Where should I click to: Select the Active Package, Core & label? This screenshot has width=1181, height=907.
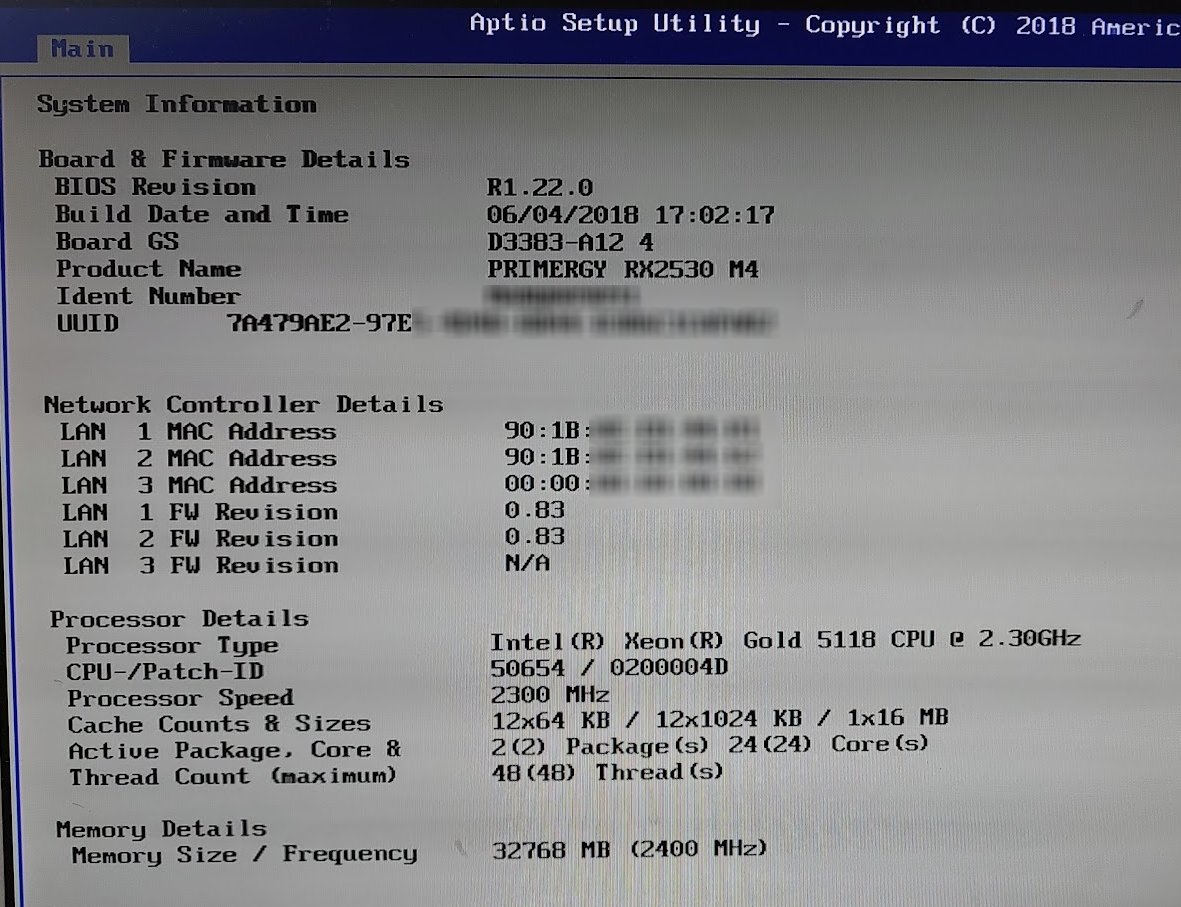coord(235,751)
